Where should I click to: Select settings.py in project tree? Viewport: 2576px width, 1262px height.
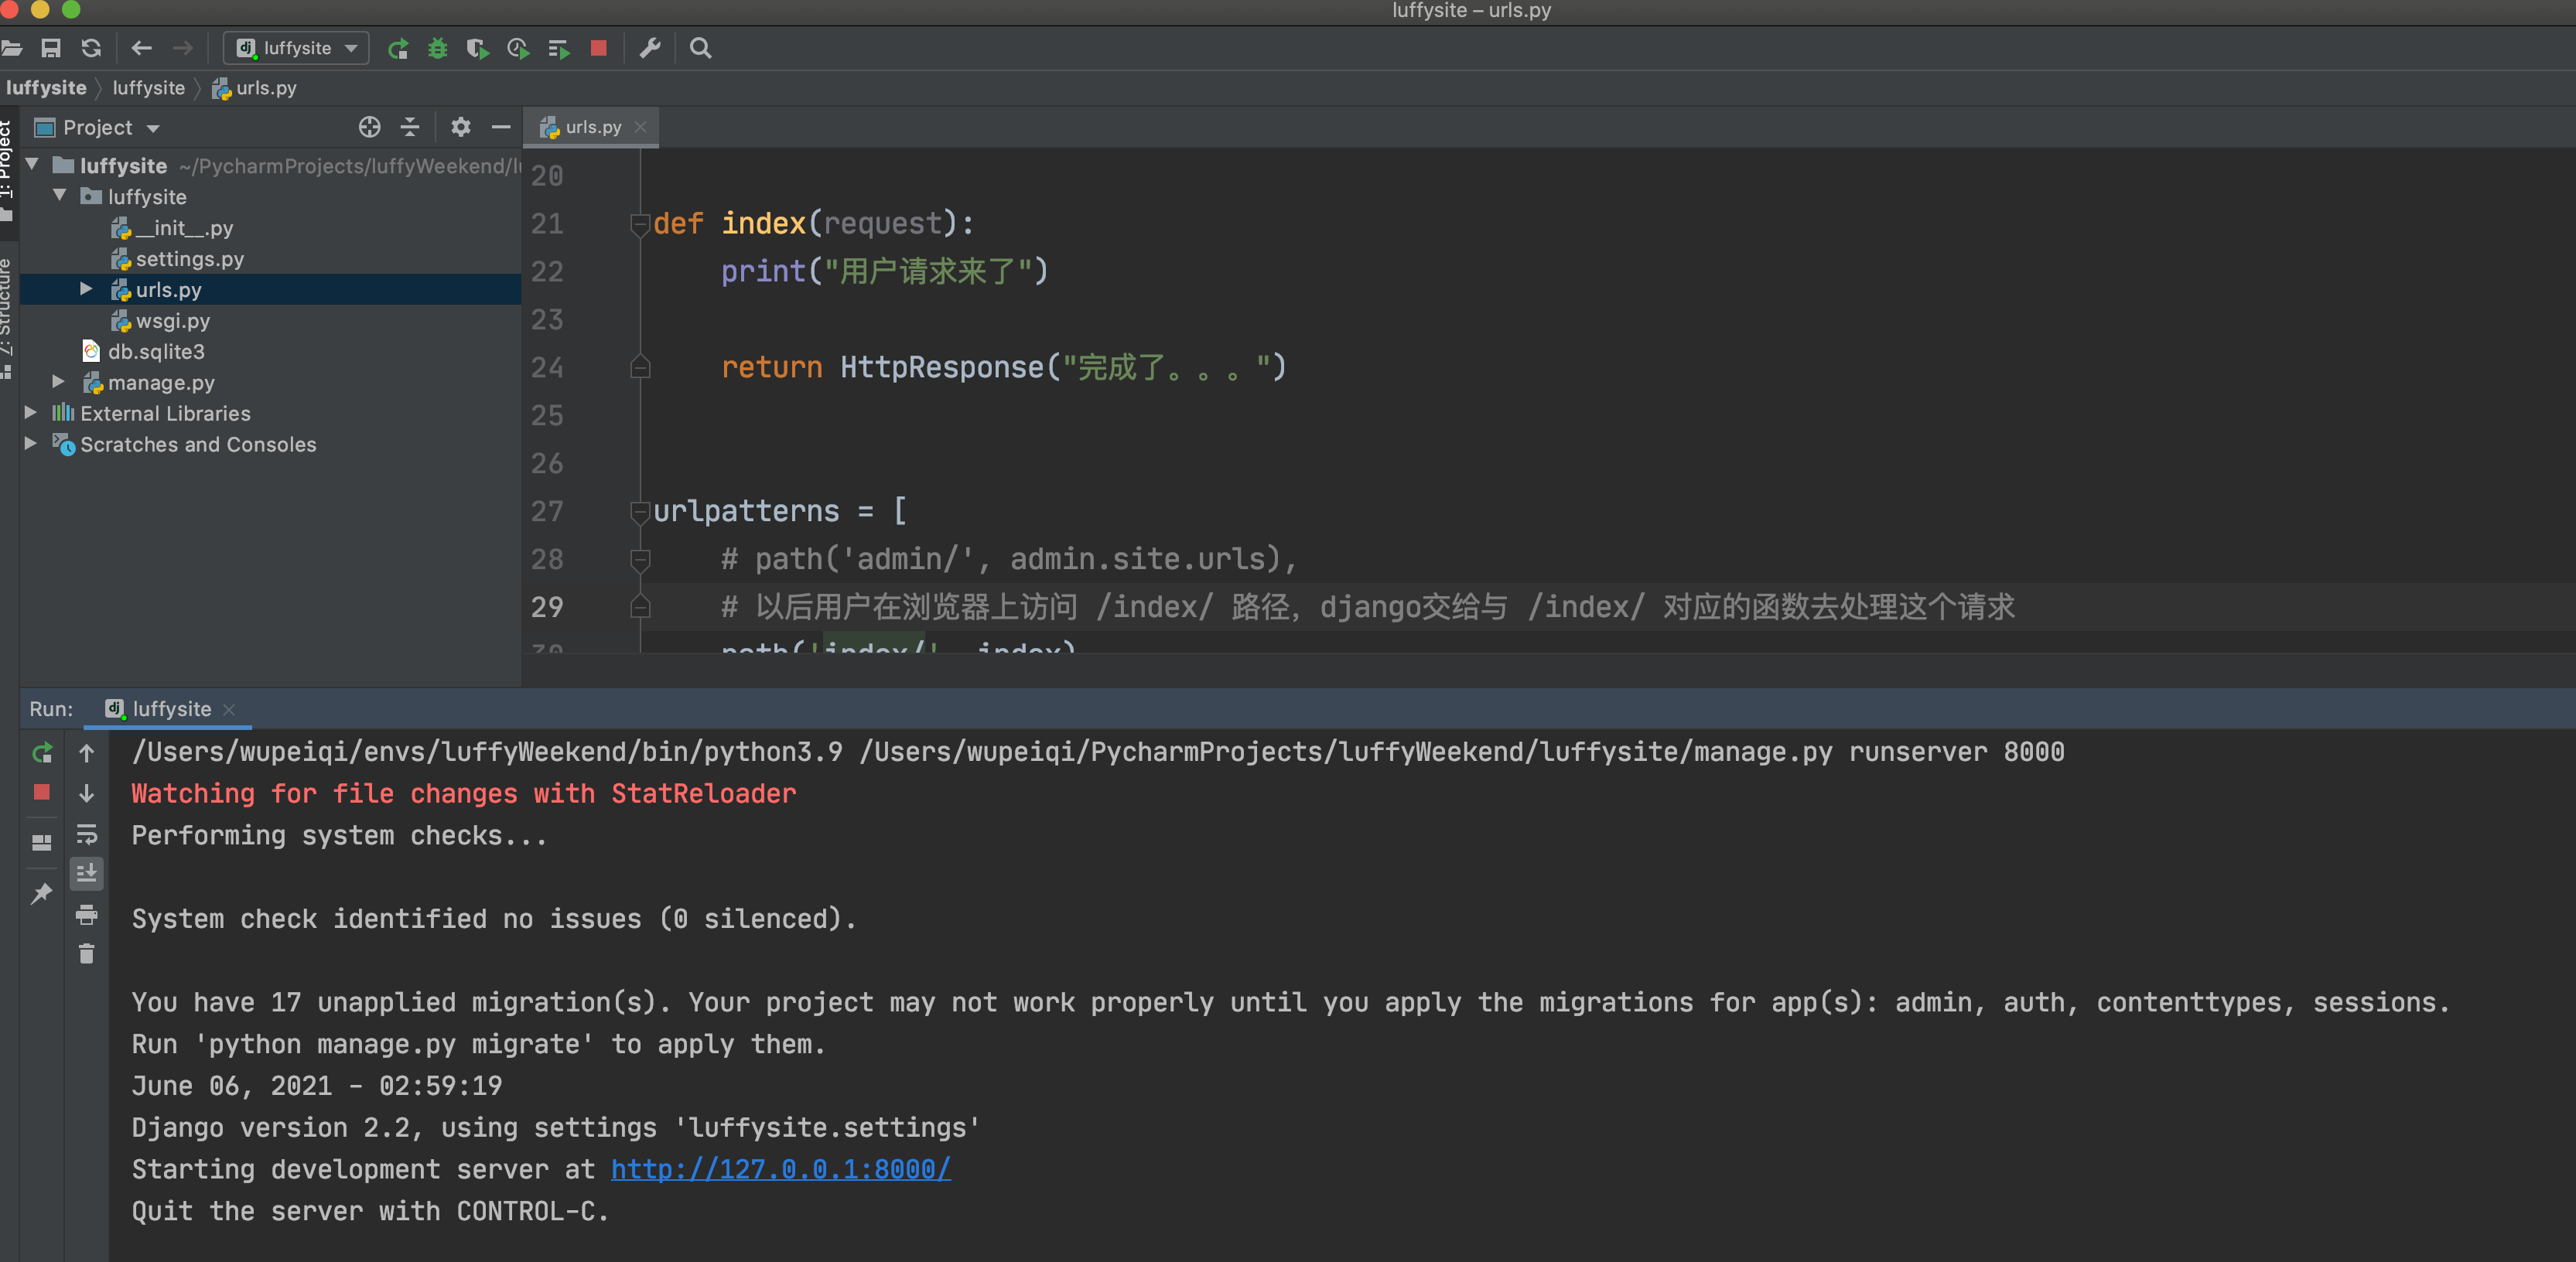click(189, 258)
